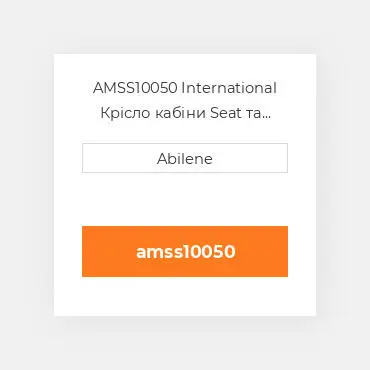
Task: Click the word International in the title
Action: (x=229, y=88)
